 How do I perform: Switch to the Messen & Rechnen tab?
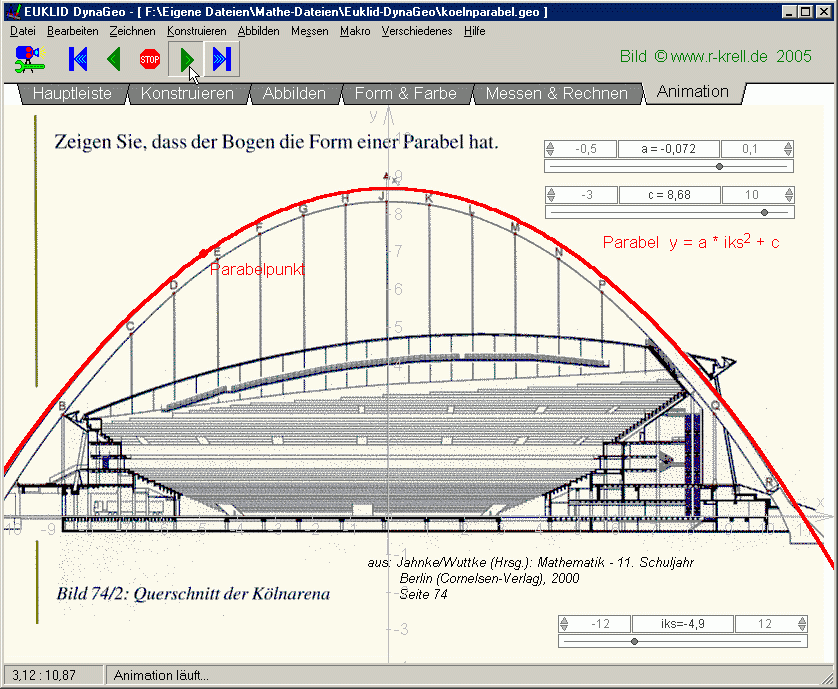(556, 94)
